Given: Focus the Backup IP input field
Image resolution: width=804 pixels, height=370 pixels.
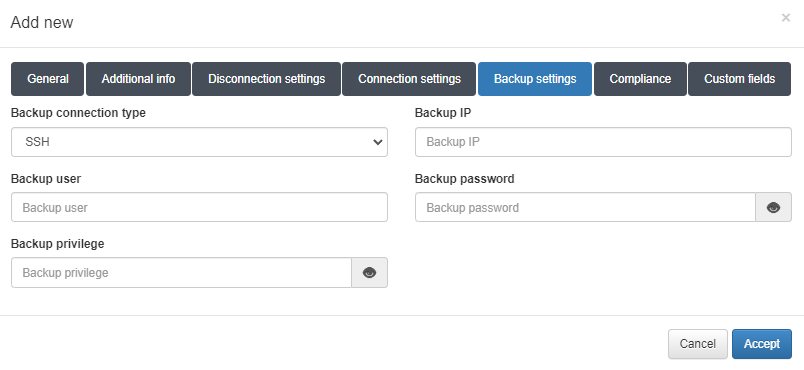Looking at the screenshot, I should (603, 142).
